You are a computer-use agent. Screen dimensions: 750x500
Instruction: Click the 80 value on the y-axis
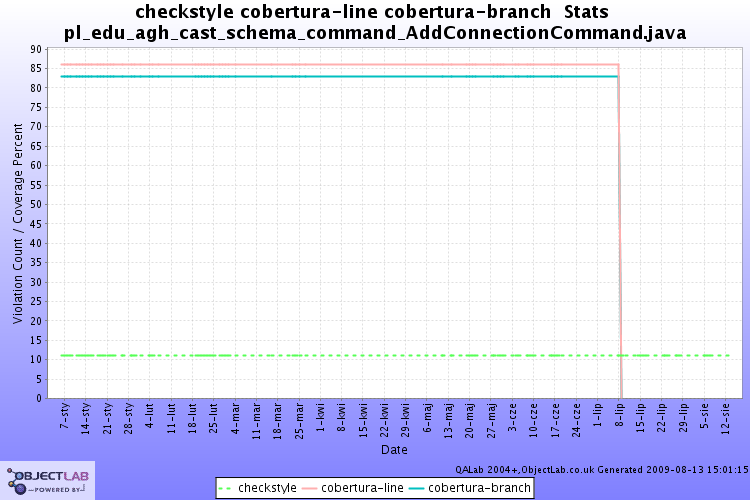tap(36, 88)
